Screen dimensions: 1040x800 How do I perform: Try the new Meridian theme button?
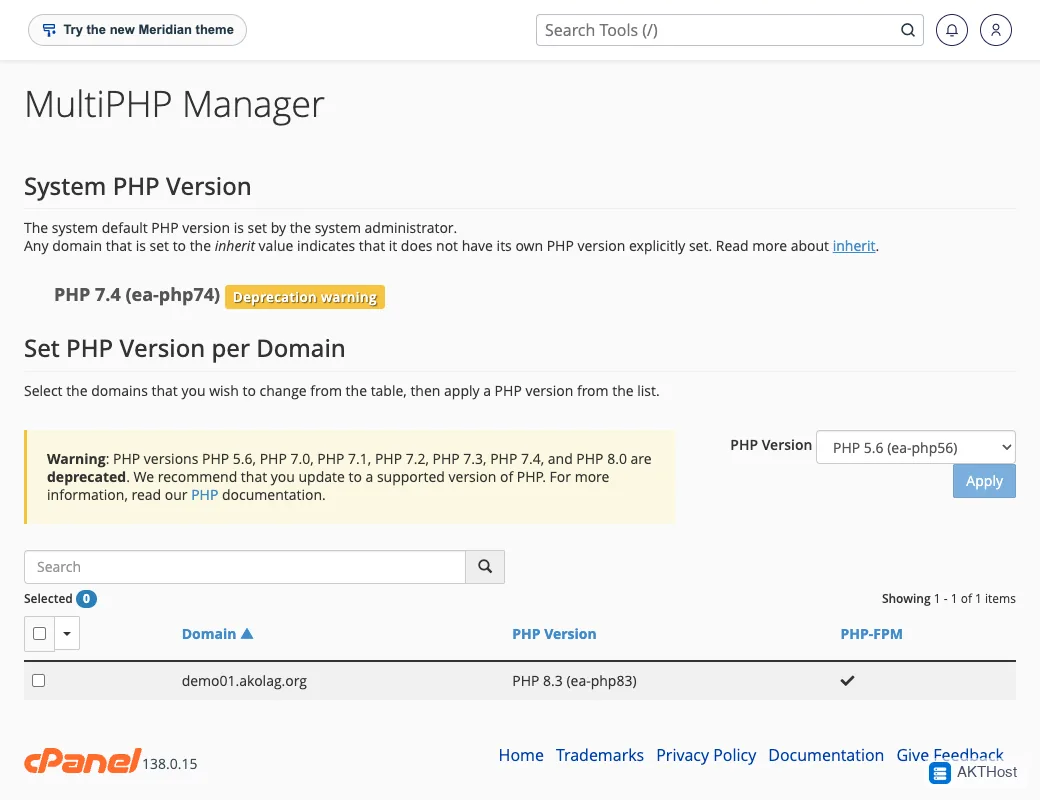tap(137, 30)
